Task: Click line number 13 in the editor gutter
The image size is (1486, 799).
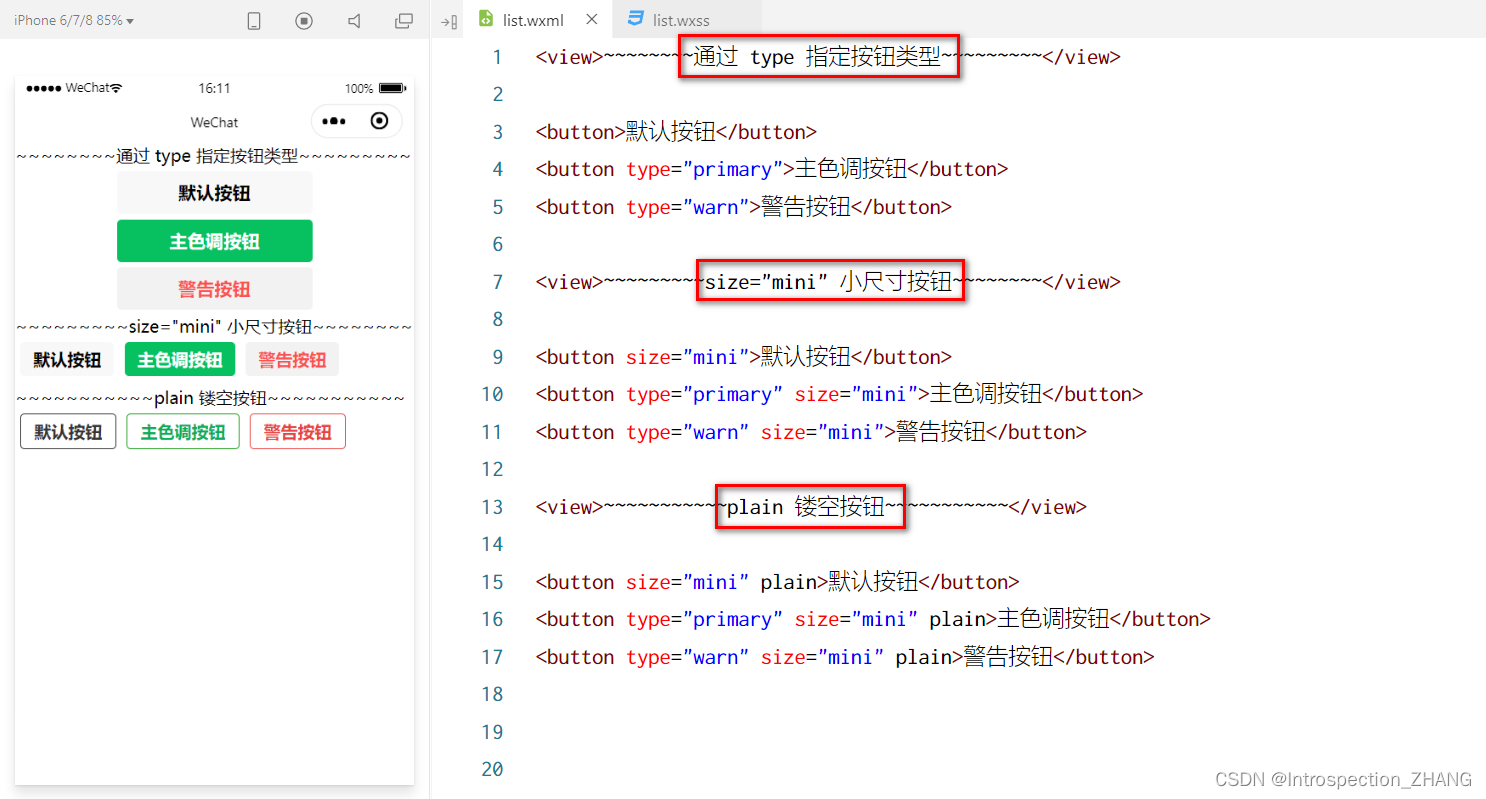Action: (x=492, y=507)
